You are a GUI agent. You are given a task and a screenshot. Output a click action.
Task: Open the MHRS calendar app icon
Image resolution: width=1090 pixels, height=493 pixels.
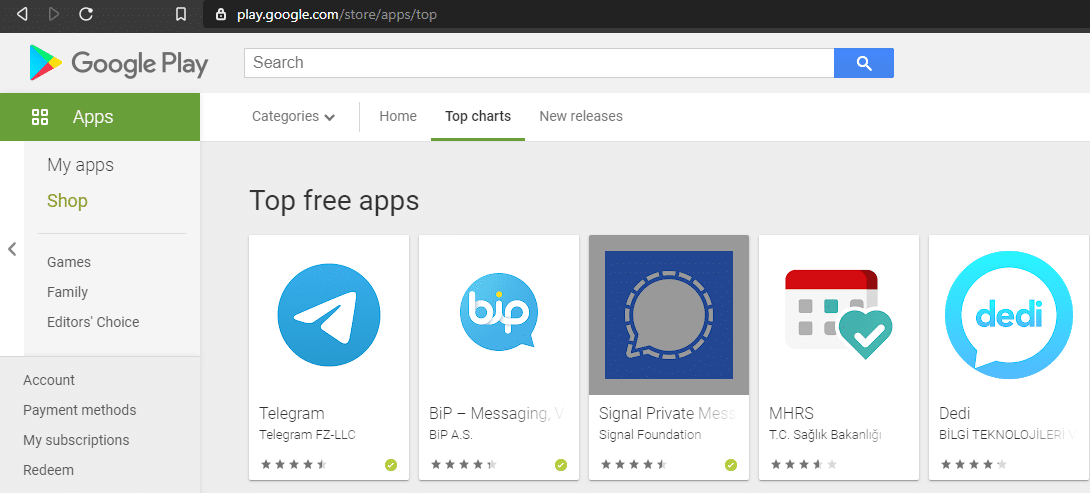(x=839, y=315)
